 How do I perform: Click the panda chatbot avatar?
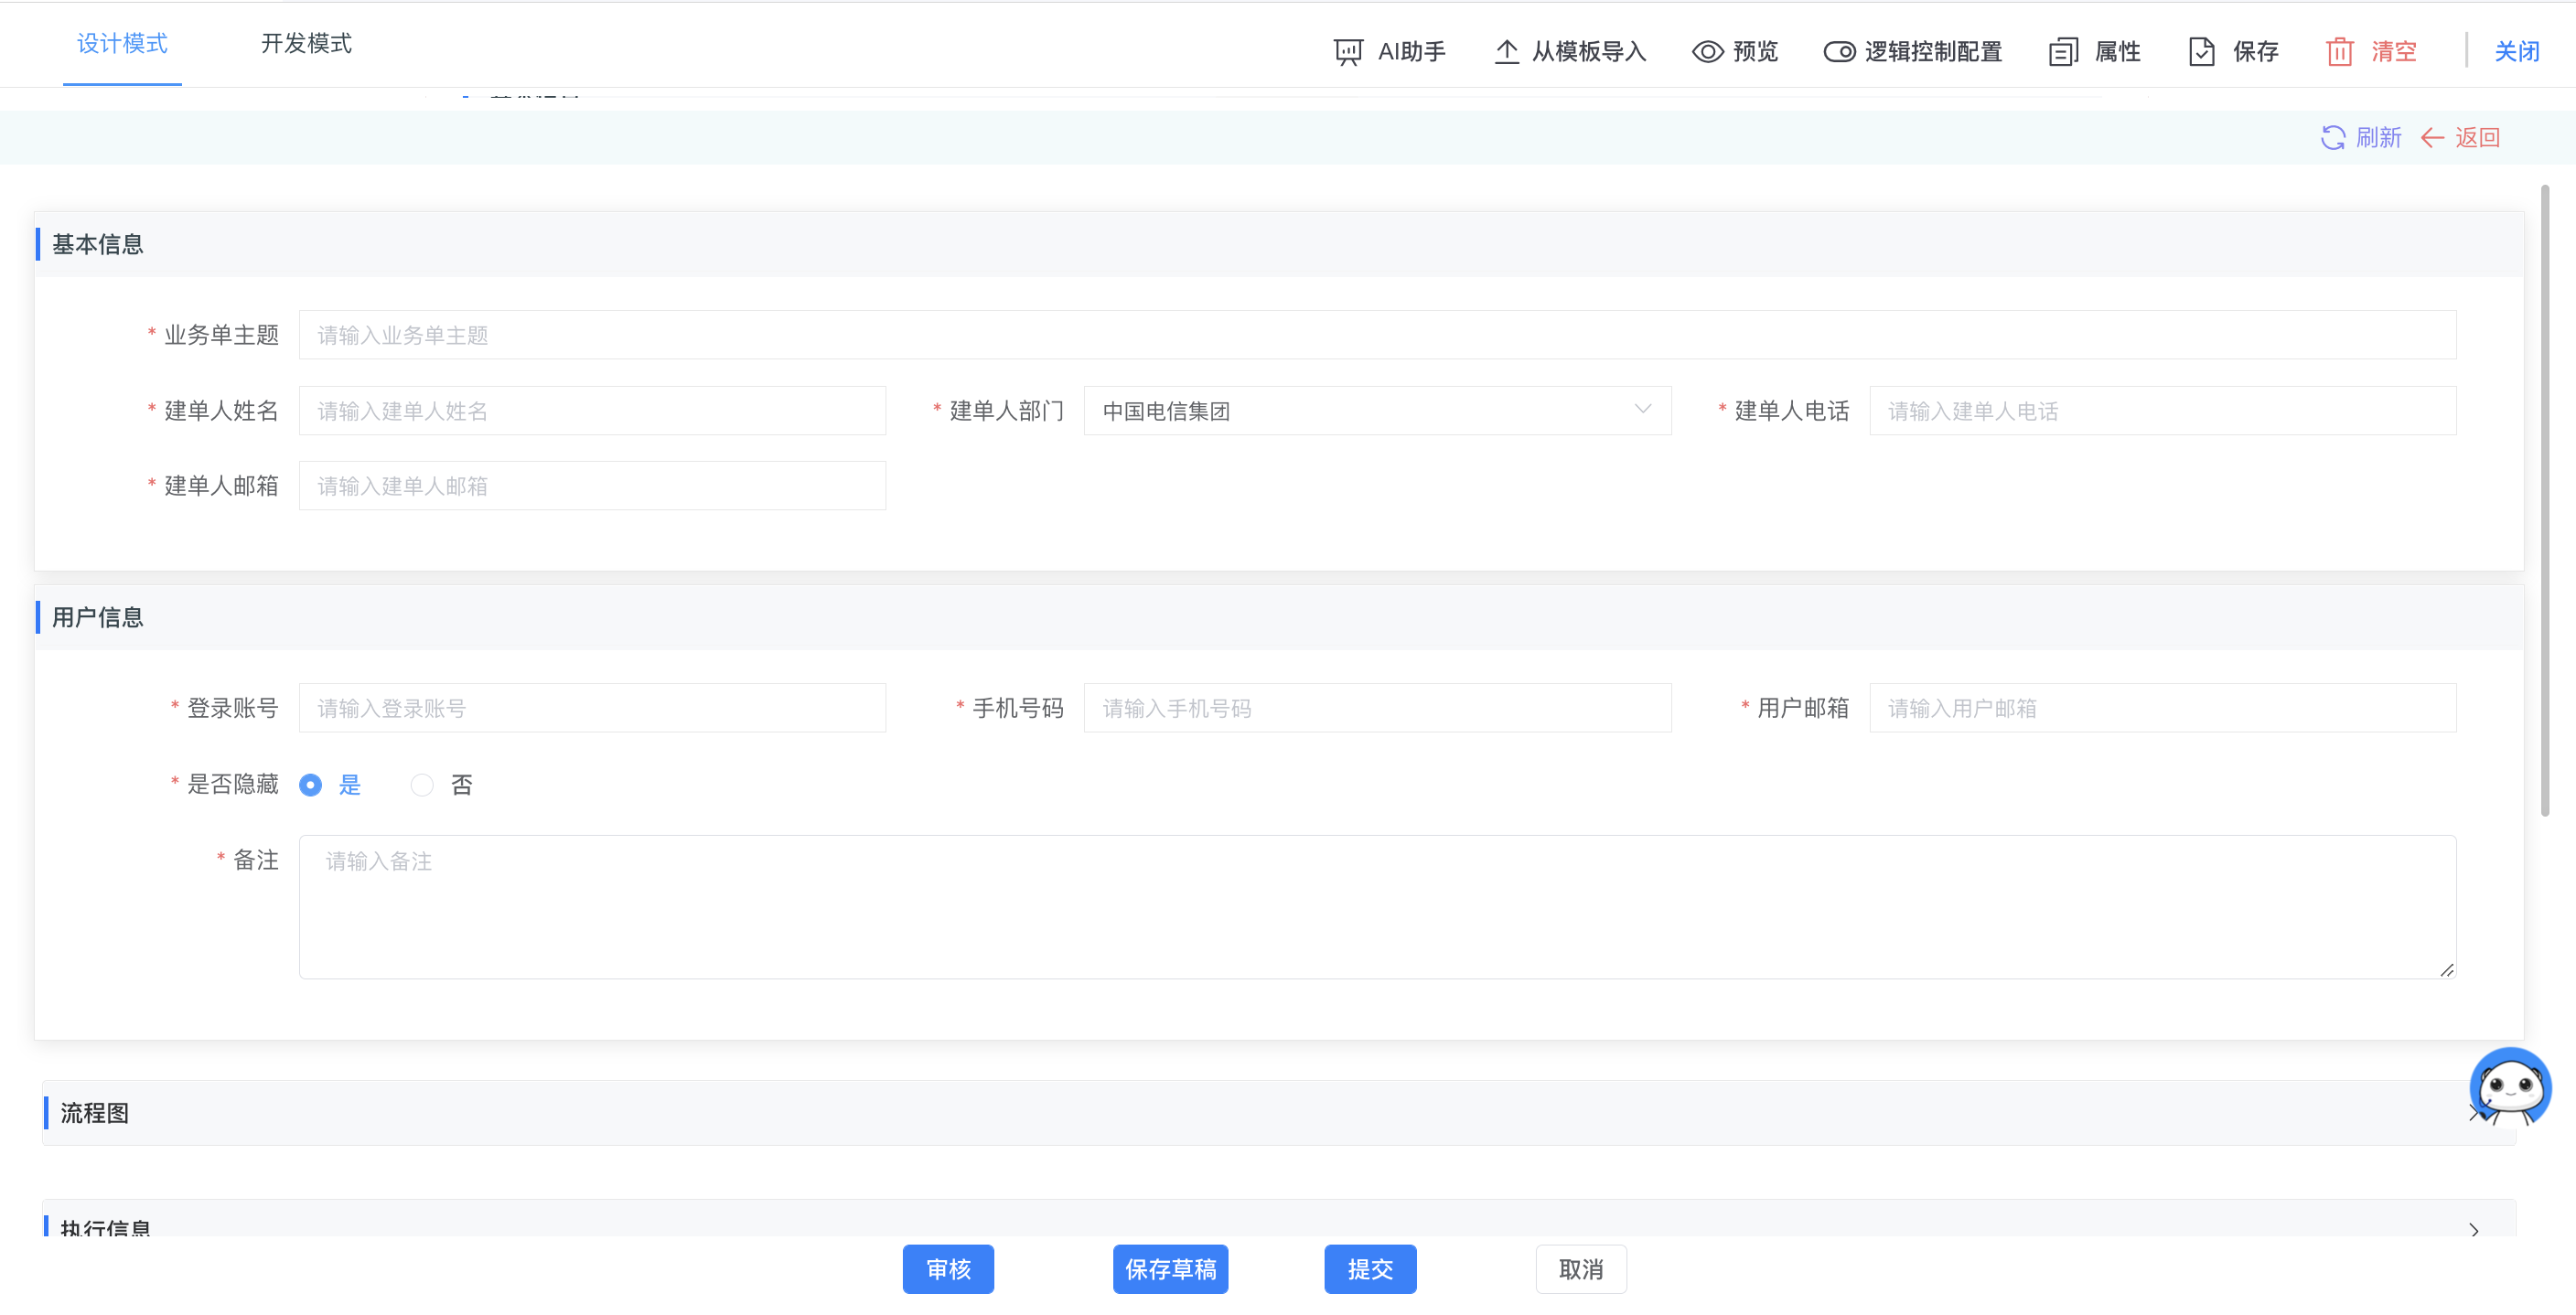tap(2509, 1087)
